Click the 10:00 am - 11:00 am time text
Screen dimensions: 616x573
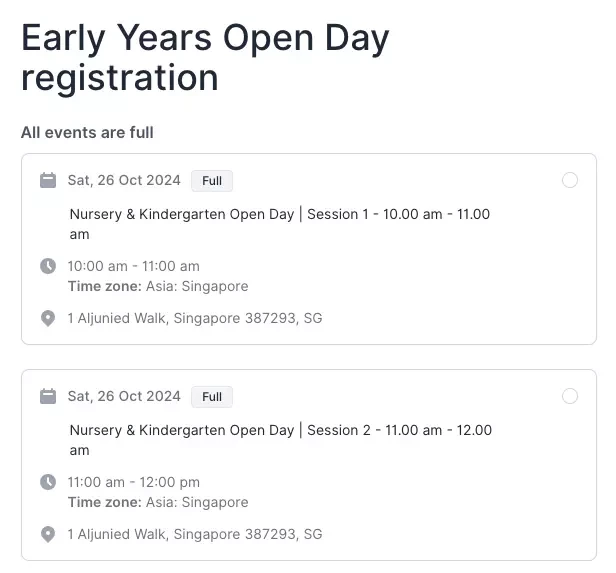click(134, 266)
